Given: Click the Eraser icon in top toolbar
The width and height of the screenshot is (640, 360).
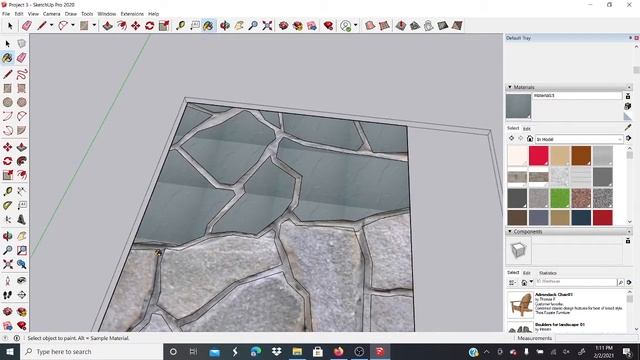Looking at the screenshot, I should (27, 26).
